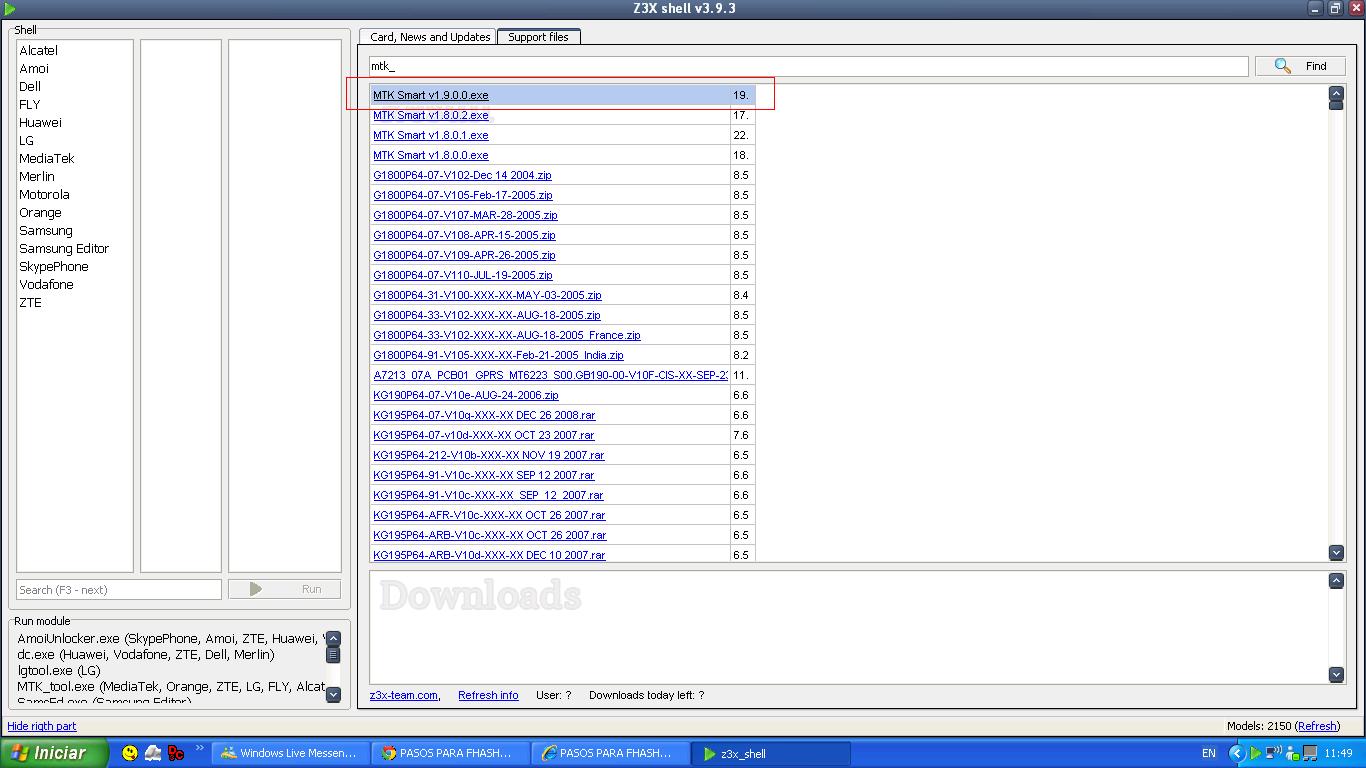Select Samsung Editor in the Shell list
The width and height of the screenshot is (1366, 768).
64,248
